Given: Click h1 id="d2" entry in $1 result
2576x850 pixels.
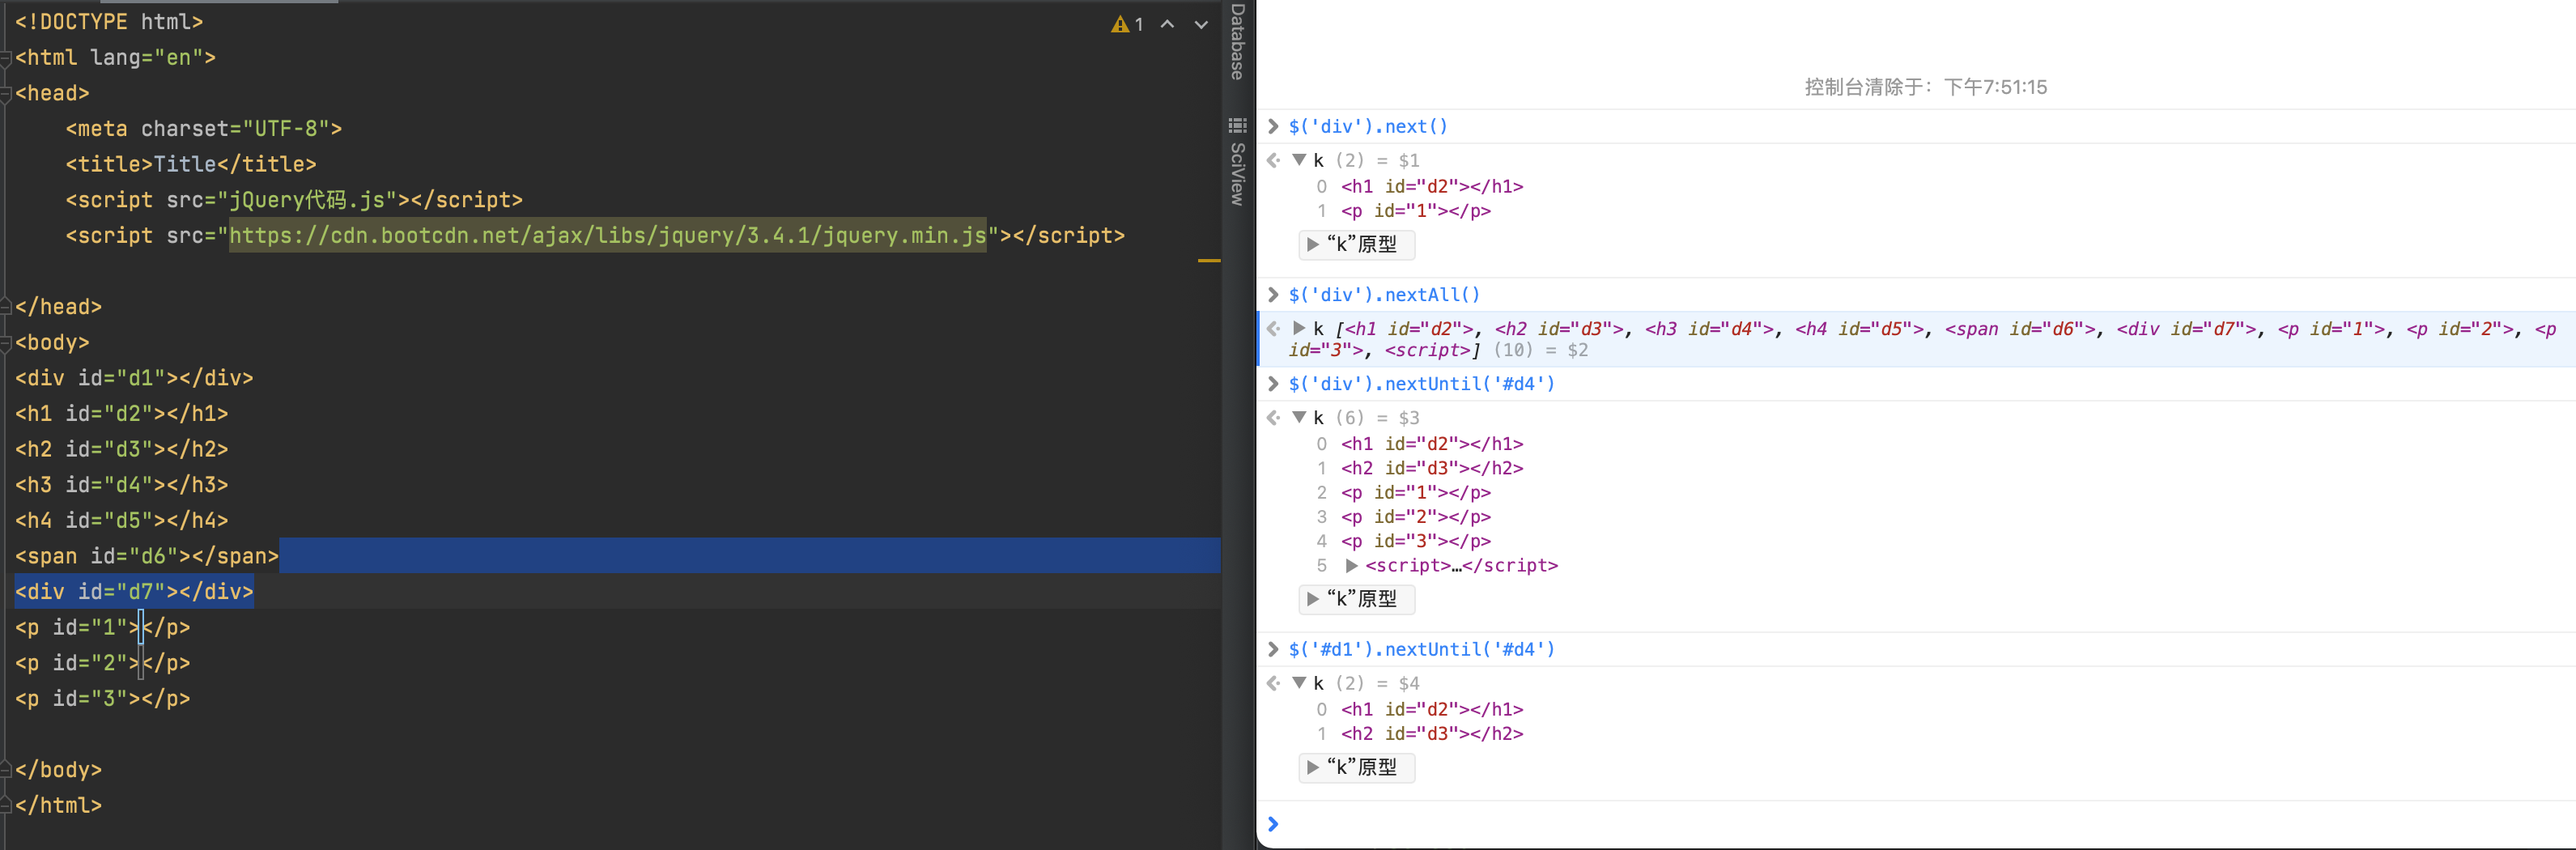Looking at the screenshot, I should click(1432, 186).
